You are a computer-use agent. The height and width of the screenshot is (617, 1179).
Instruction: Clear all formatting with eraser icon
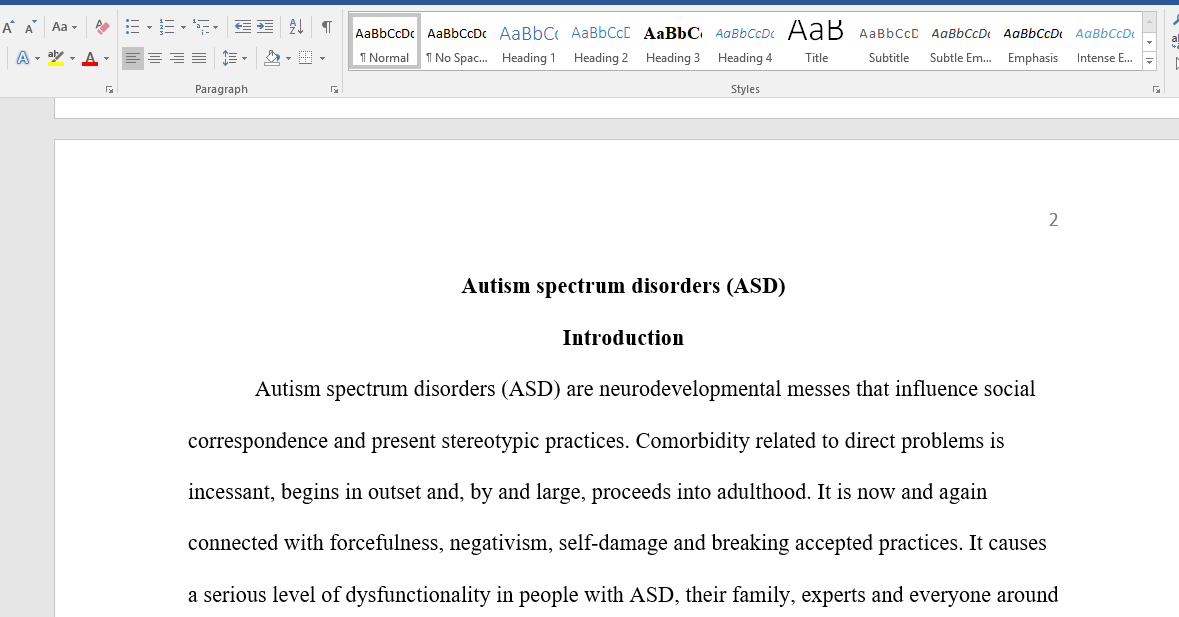102,27
